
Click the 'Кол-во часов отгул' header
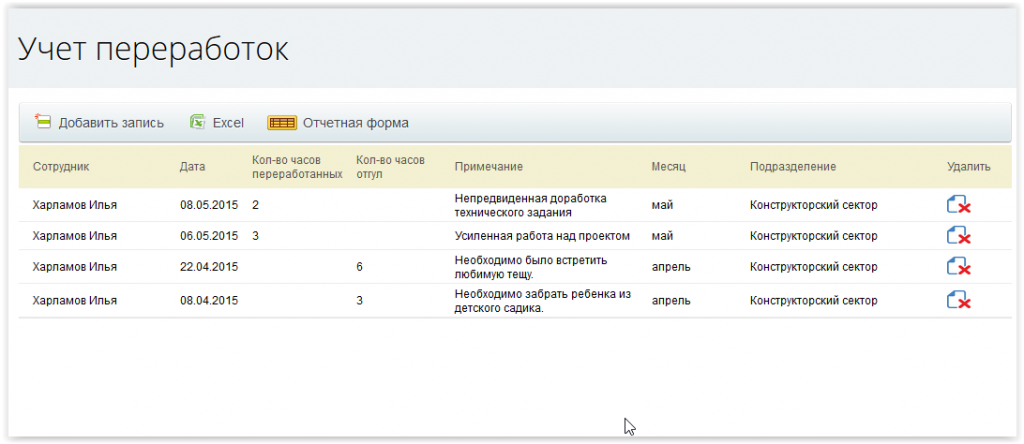coord(390,166)
